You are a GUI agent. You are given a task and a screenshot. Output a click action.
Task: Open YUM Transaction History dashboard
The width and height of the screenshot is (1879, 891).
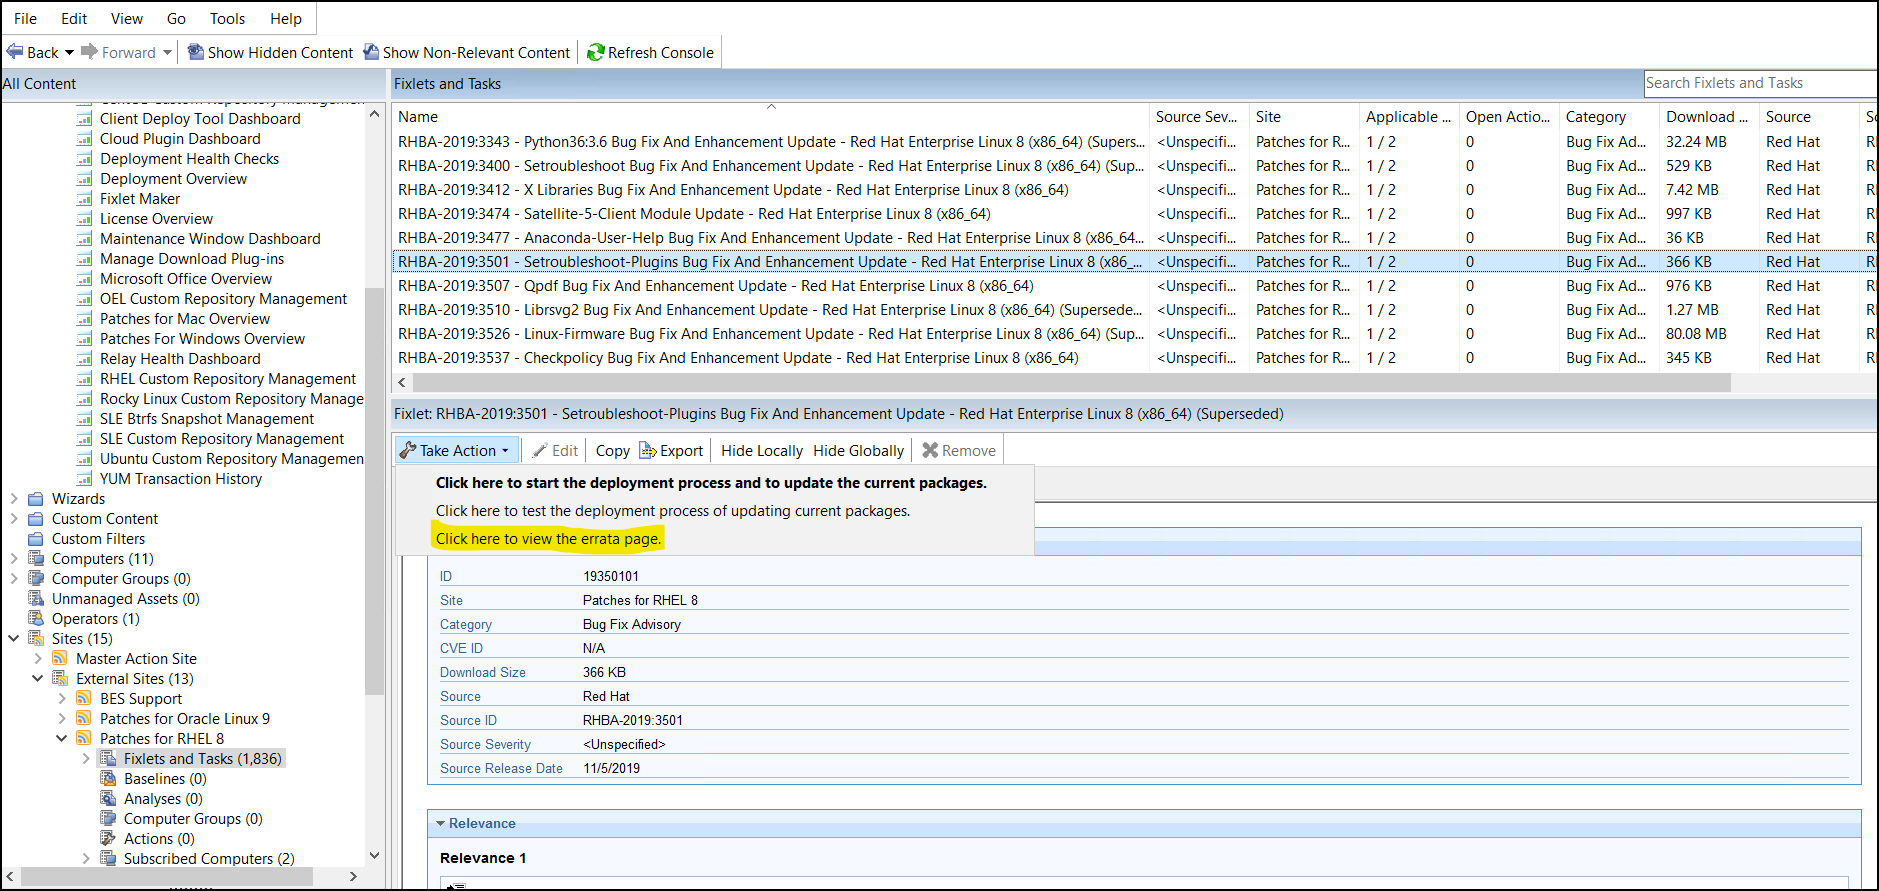(x=180, y=479)
